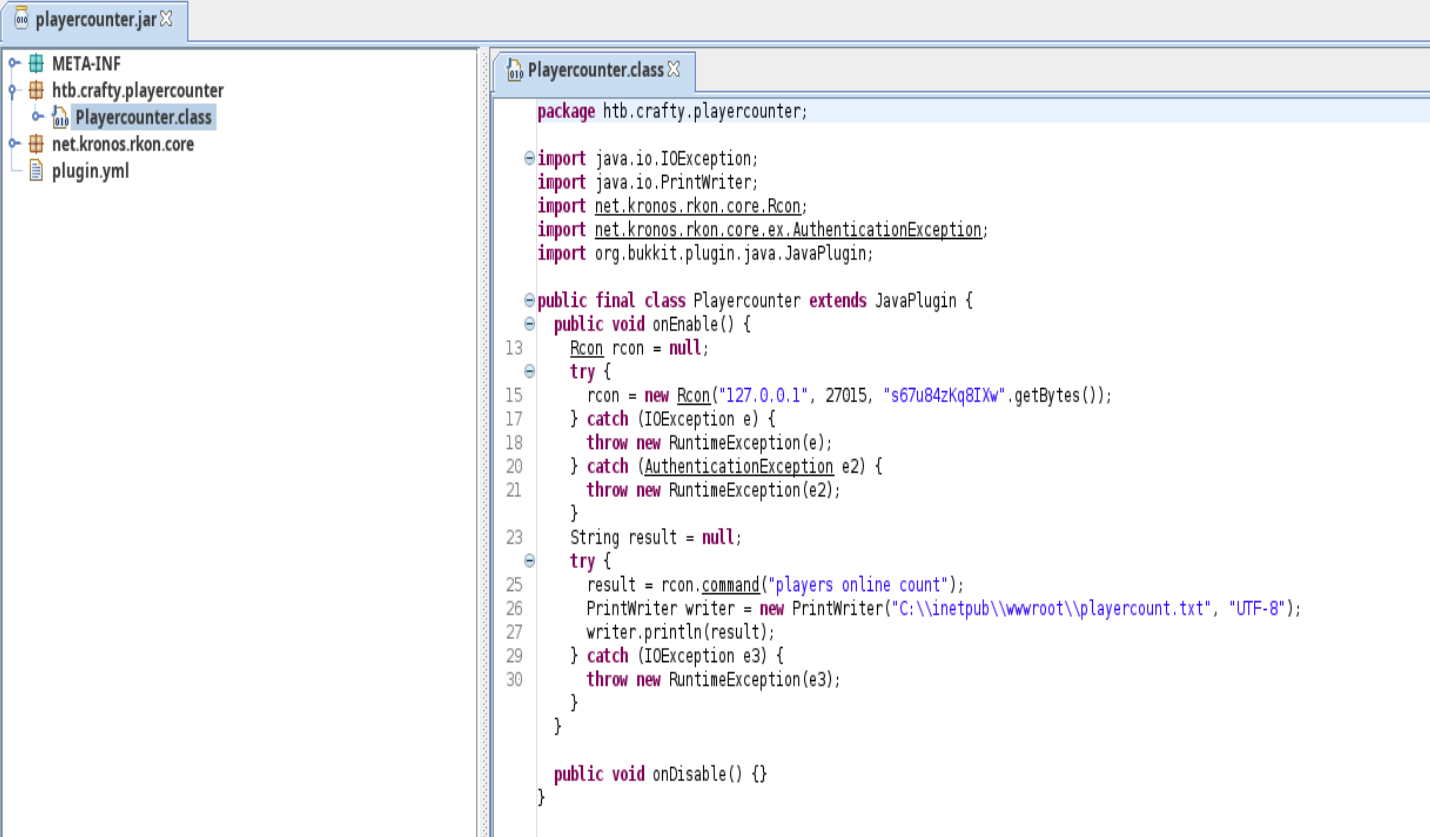This screenshot has height=837, width=1430.
Task: Expand the META-INF tree node
Action: point(13,63)
